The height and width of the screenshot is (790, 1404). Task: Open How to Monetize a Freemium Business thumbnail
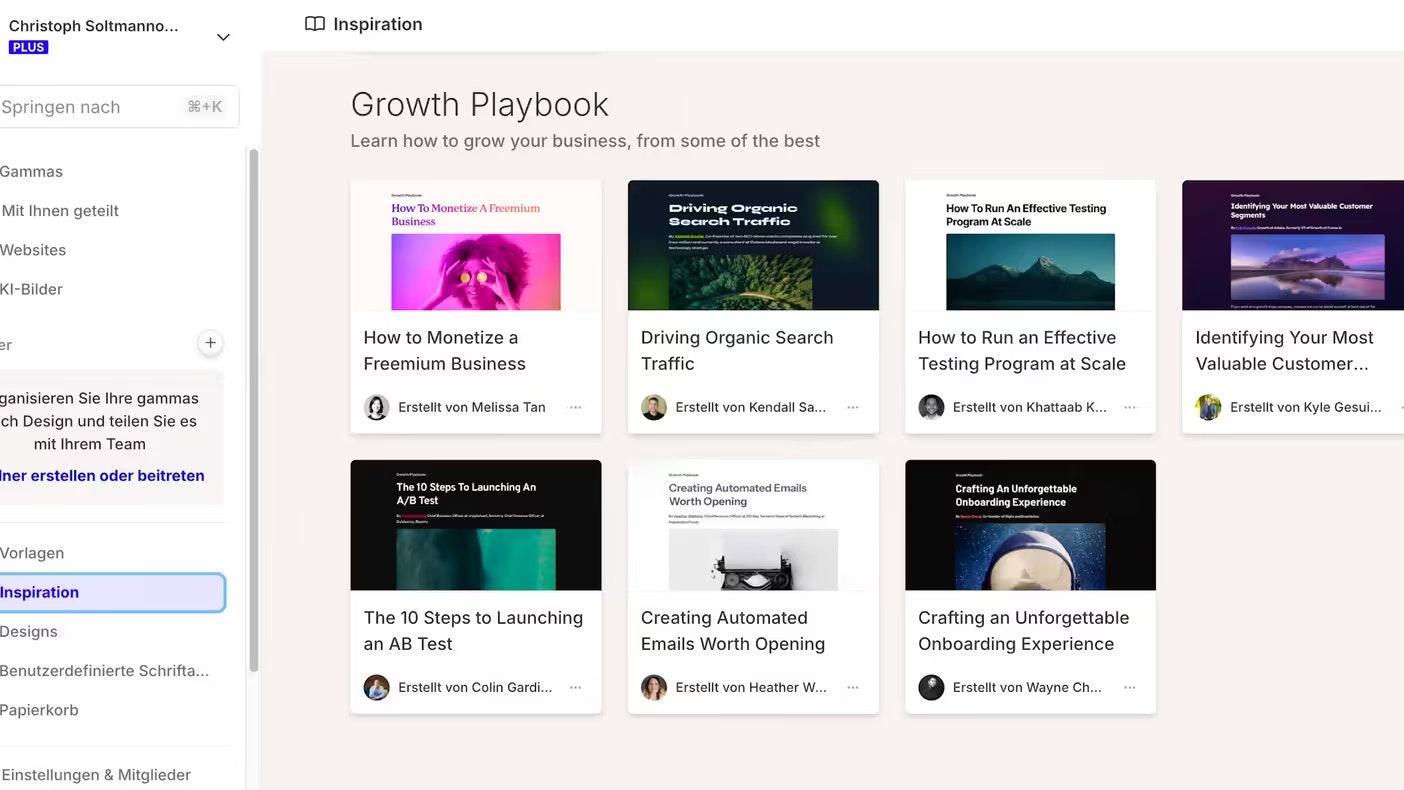point(476,246)
